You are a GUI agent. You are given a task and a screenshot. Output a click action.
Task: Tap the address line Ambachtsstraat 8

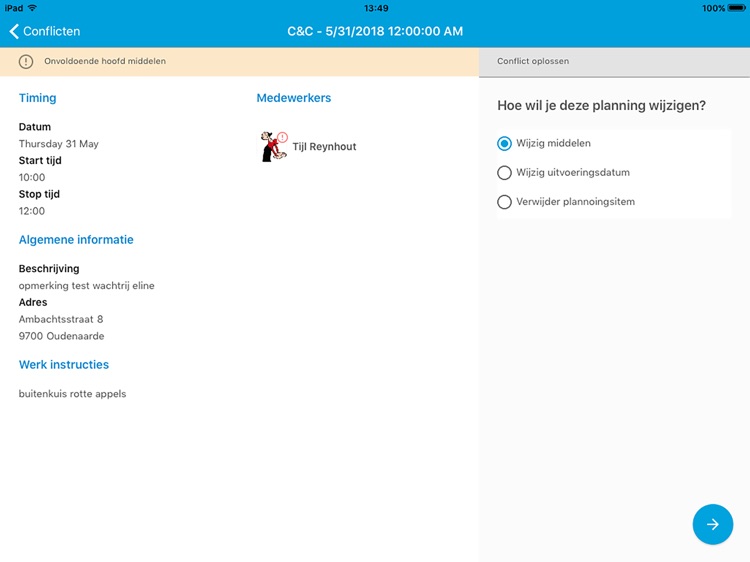click(61, 319)
